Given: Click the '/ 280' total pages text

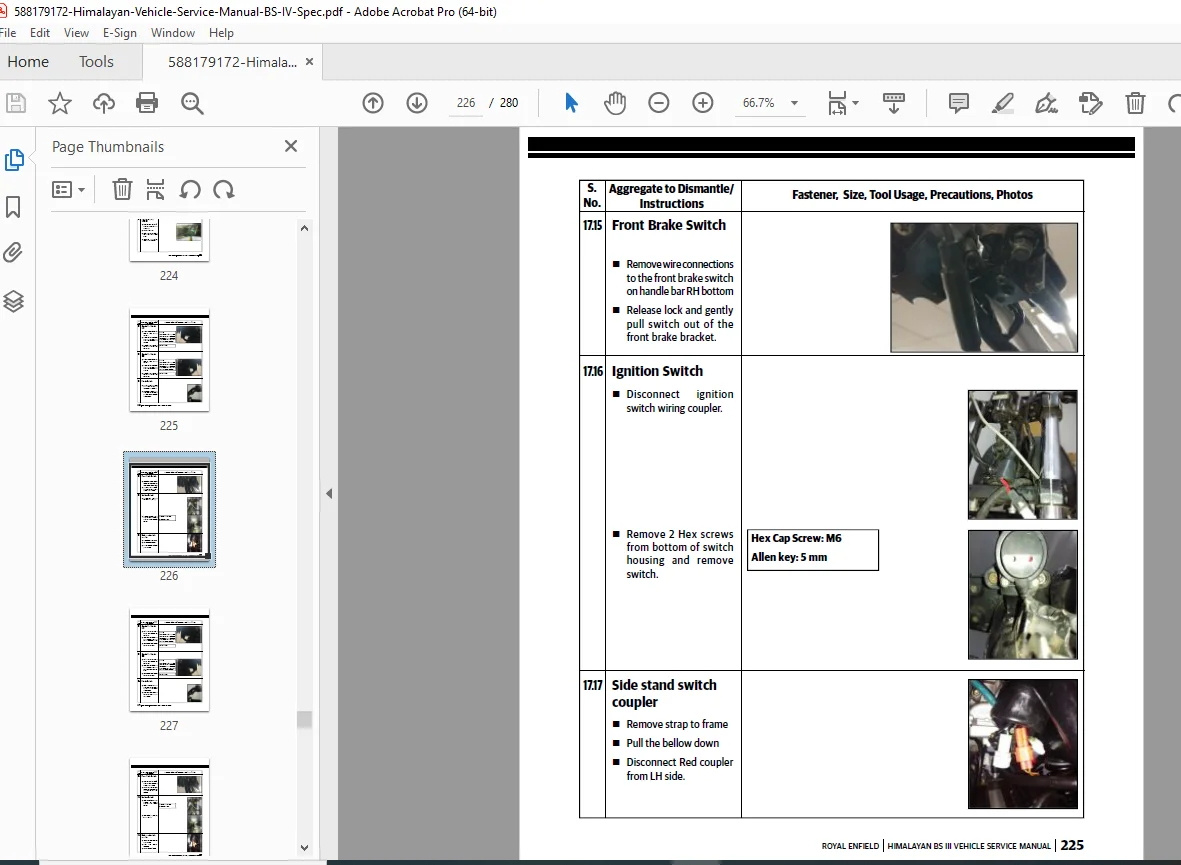Looking at the screenshot, I should tap(504, 103).
